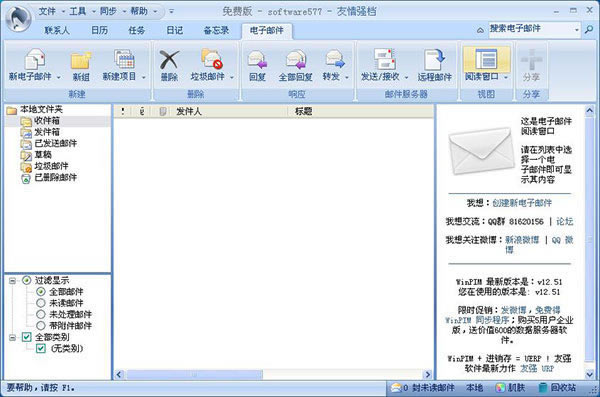Open the 文件 menu
This screenshot has height=397, width=600.
point(47,11)
